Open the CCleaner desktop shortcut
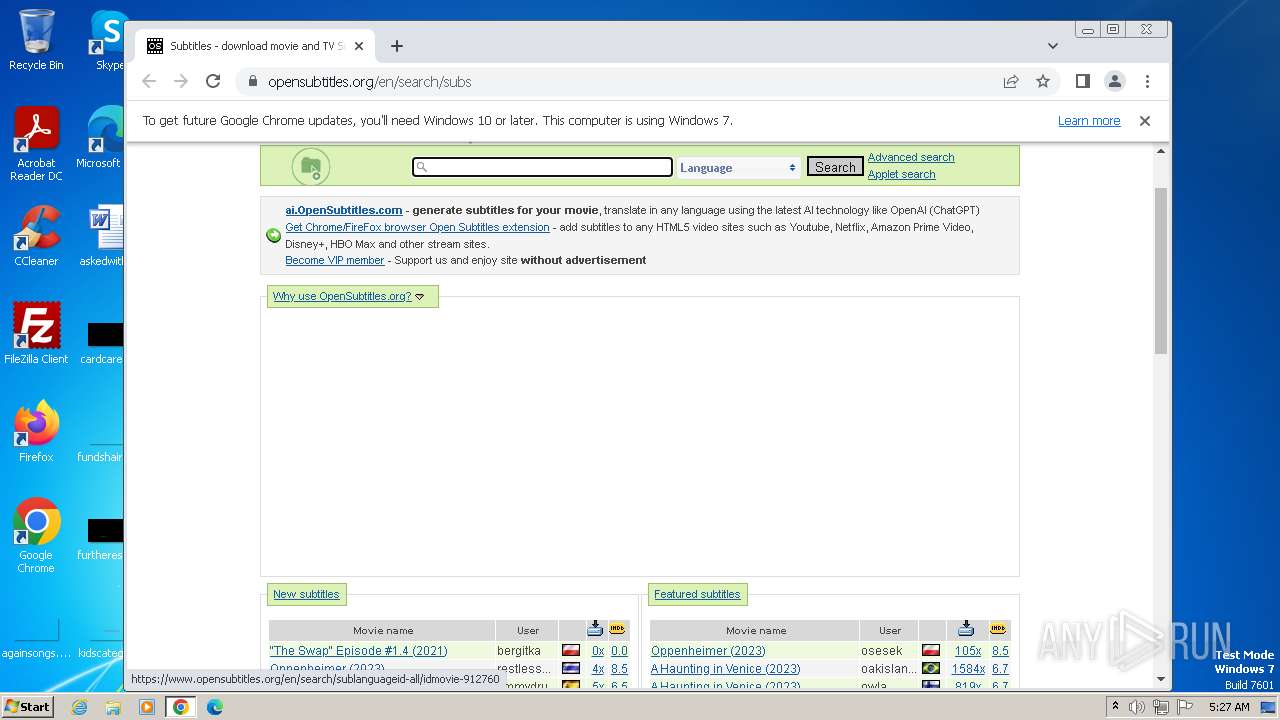 coord(36,237)
